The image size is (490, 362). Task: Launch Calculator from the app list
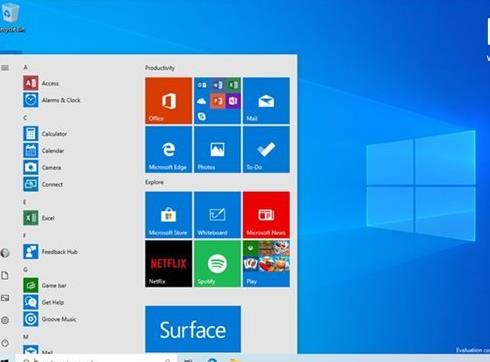point(45,134)
